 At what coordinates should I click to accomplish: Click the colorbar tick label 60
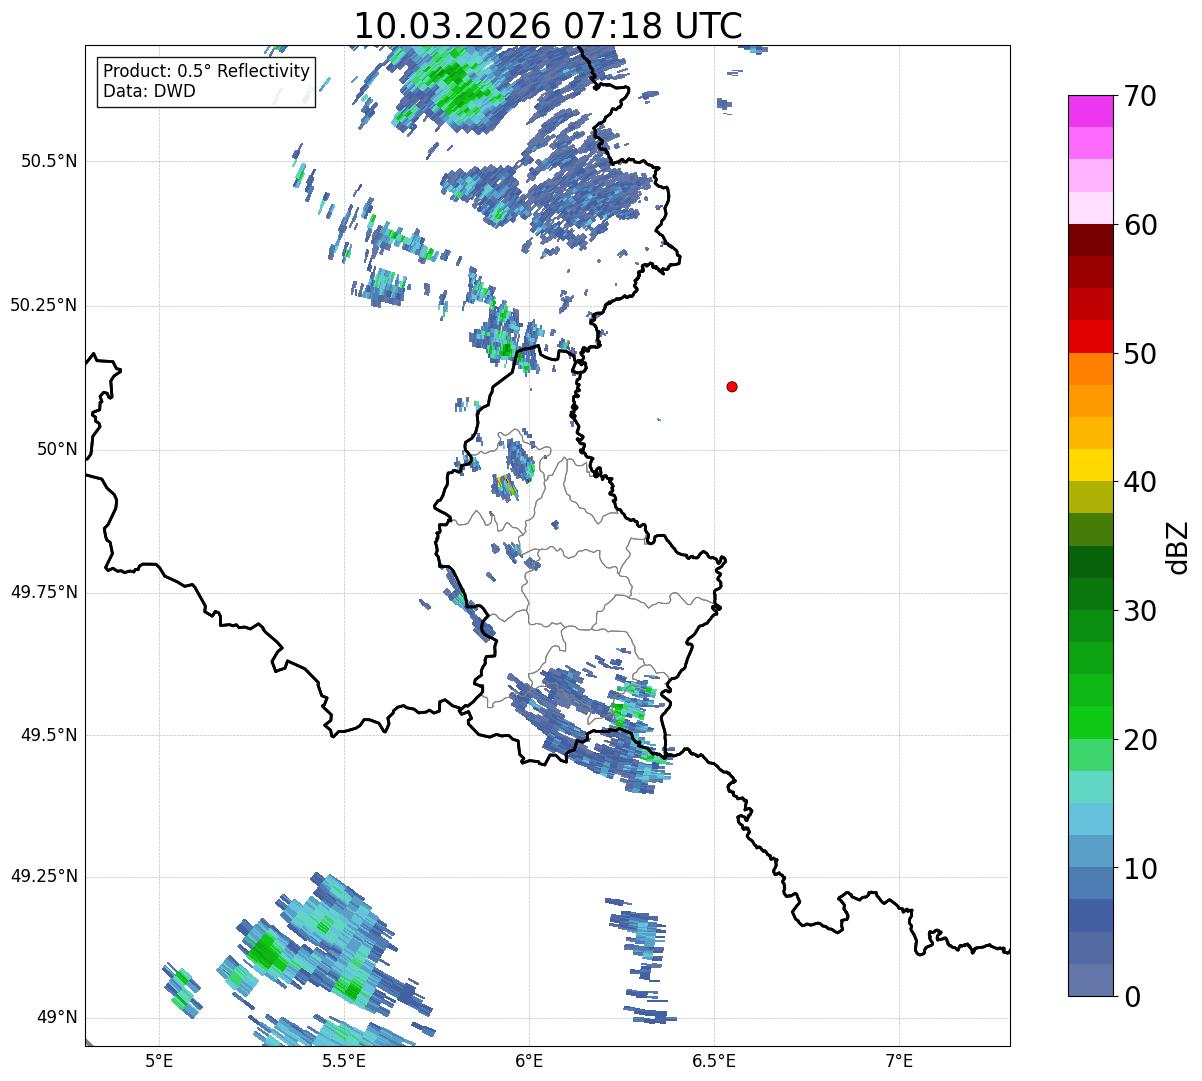click(1140, 226)
